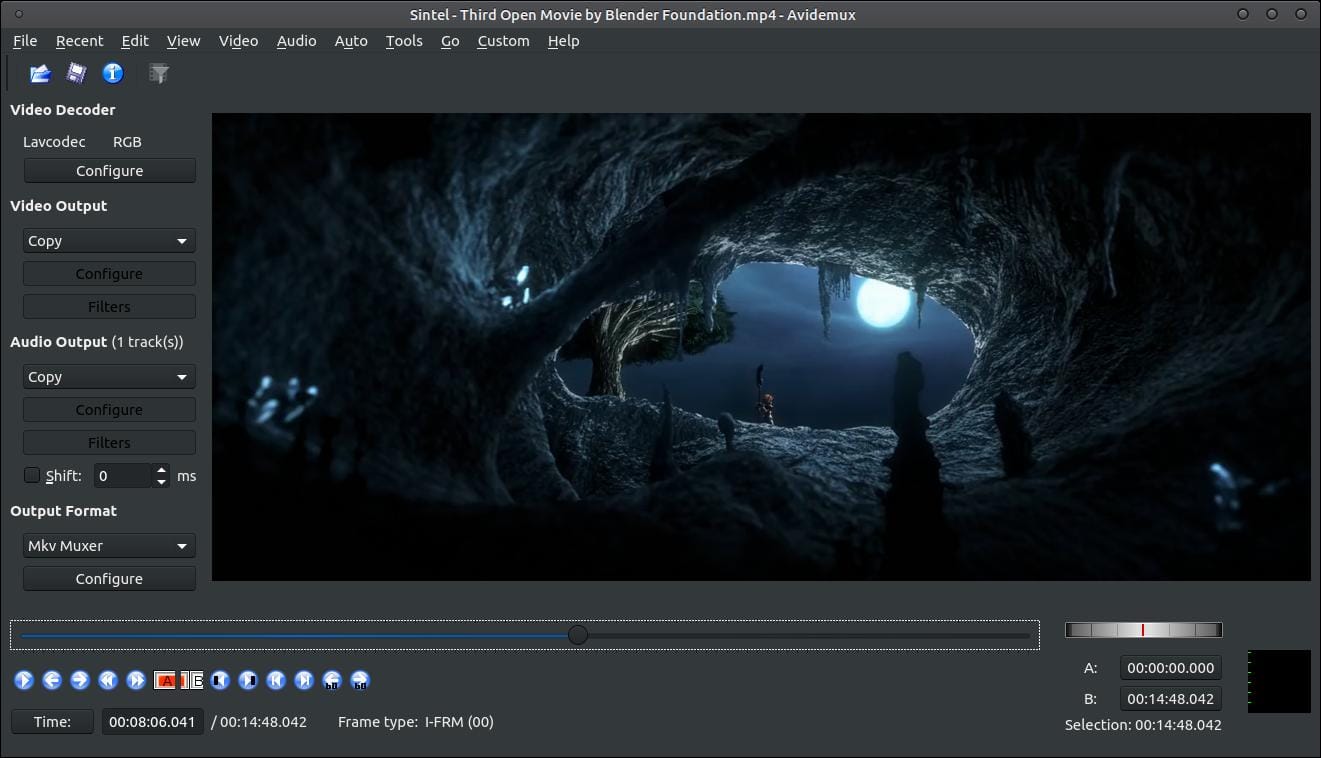1321x758 pixels.
Task: Set marker B at the current frame
Action: 192,680
